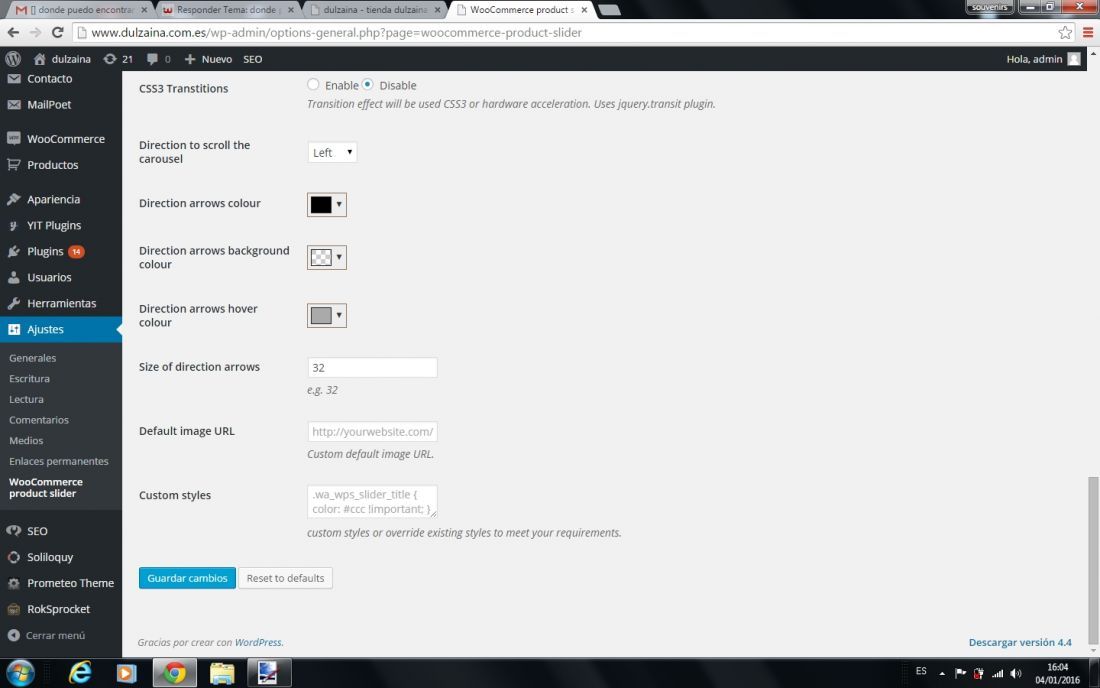Click the Contacto envelope icon
The height and width of the screenshot is (688, 1100).
point(13,79)
